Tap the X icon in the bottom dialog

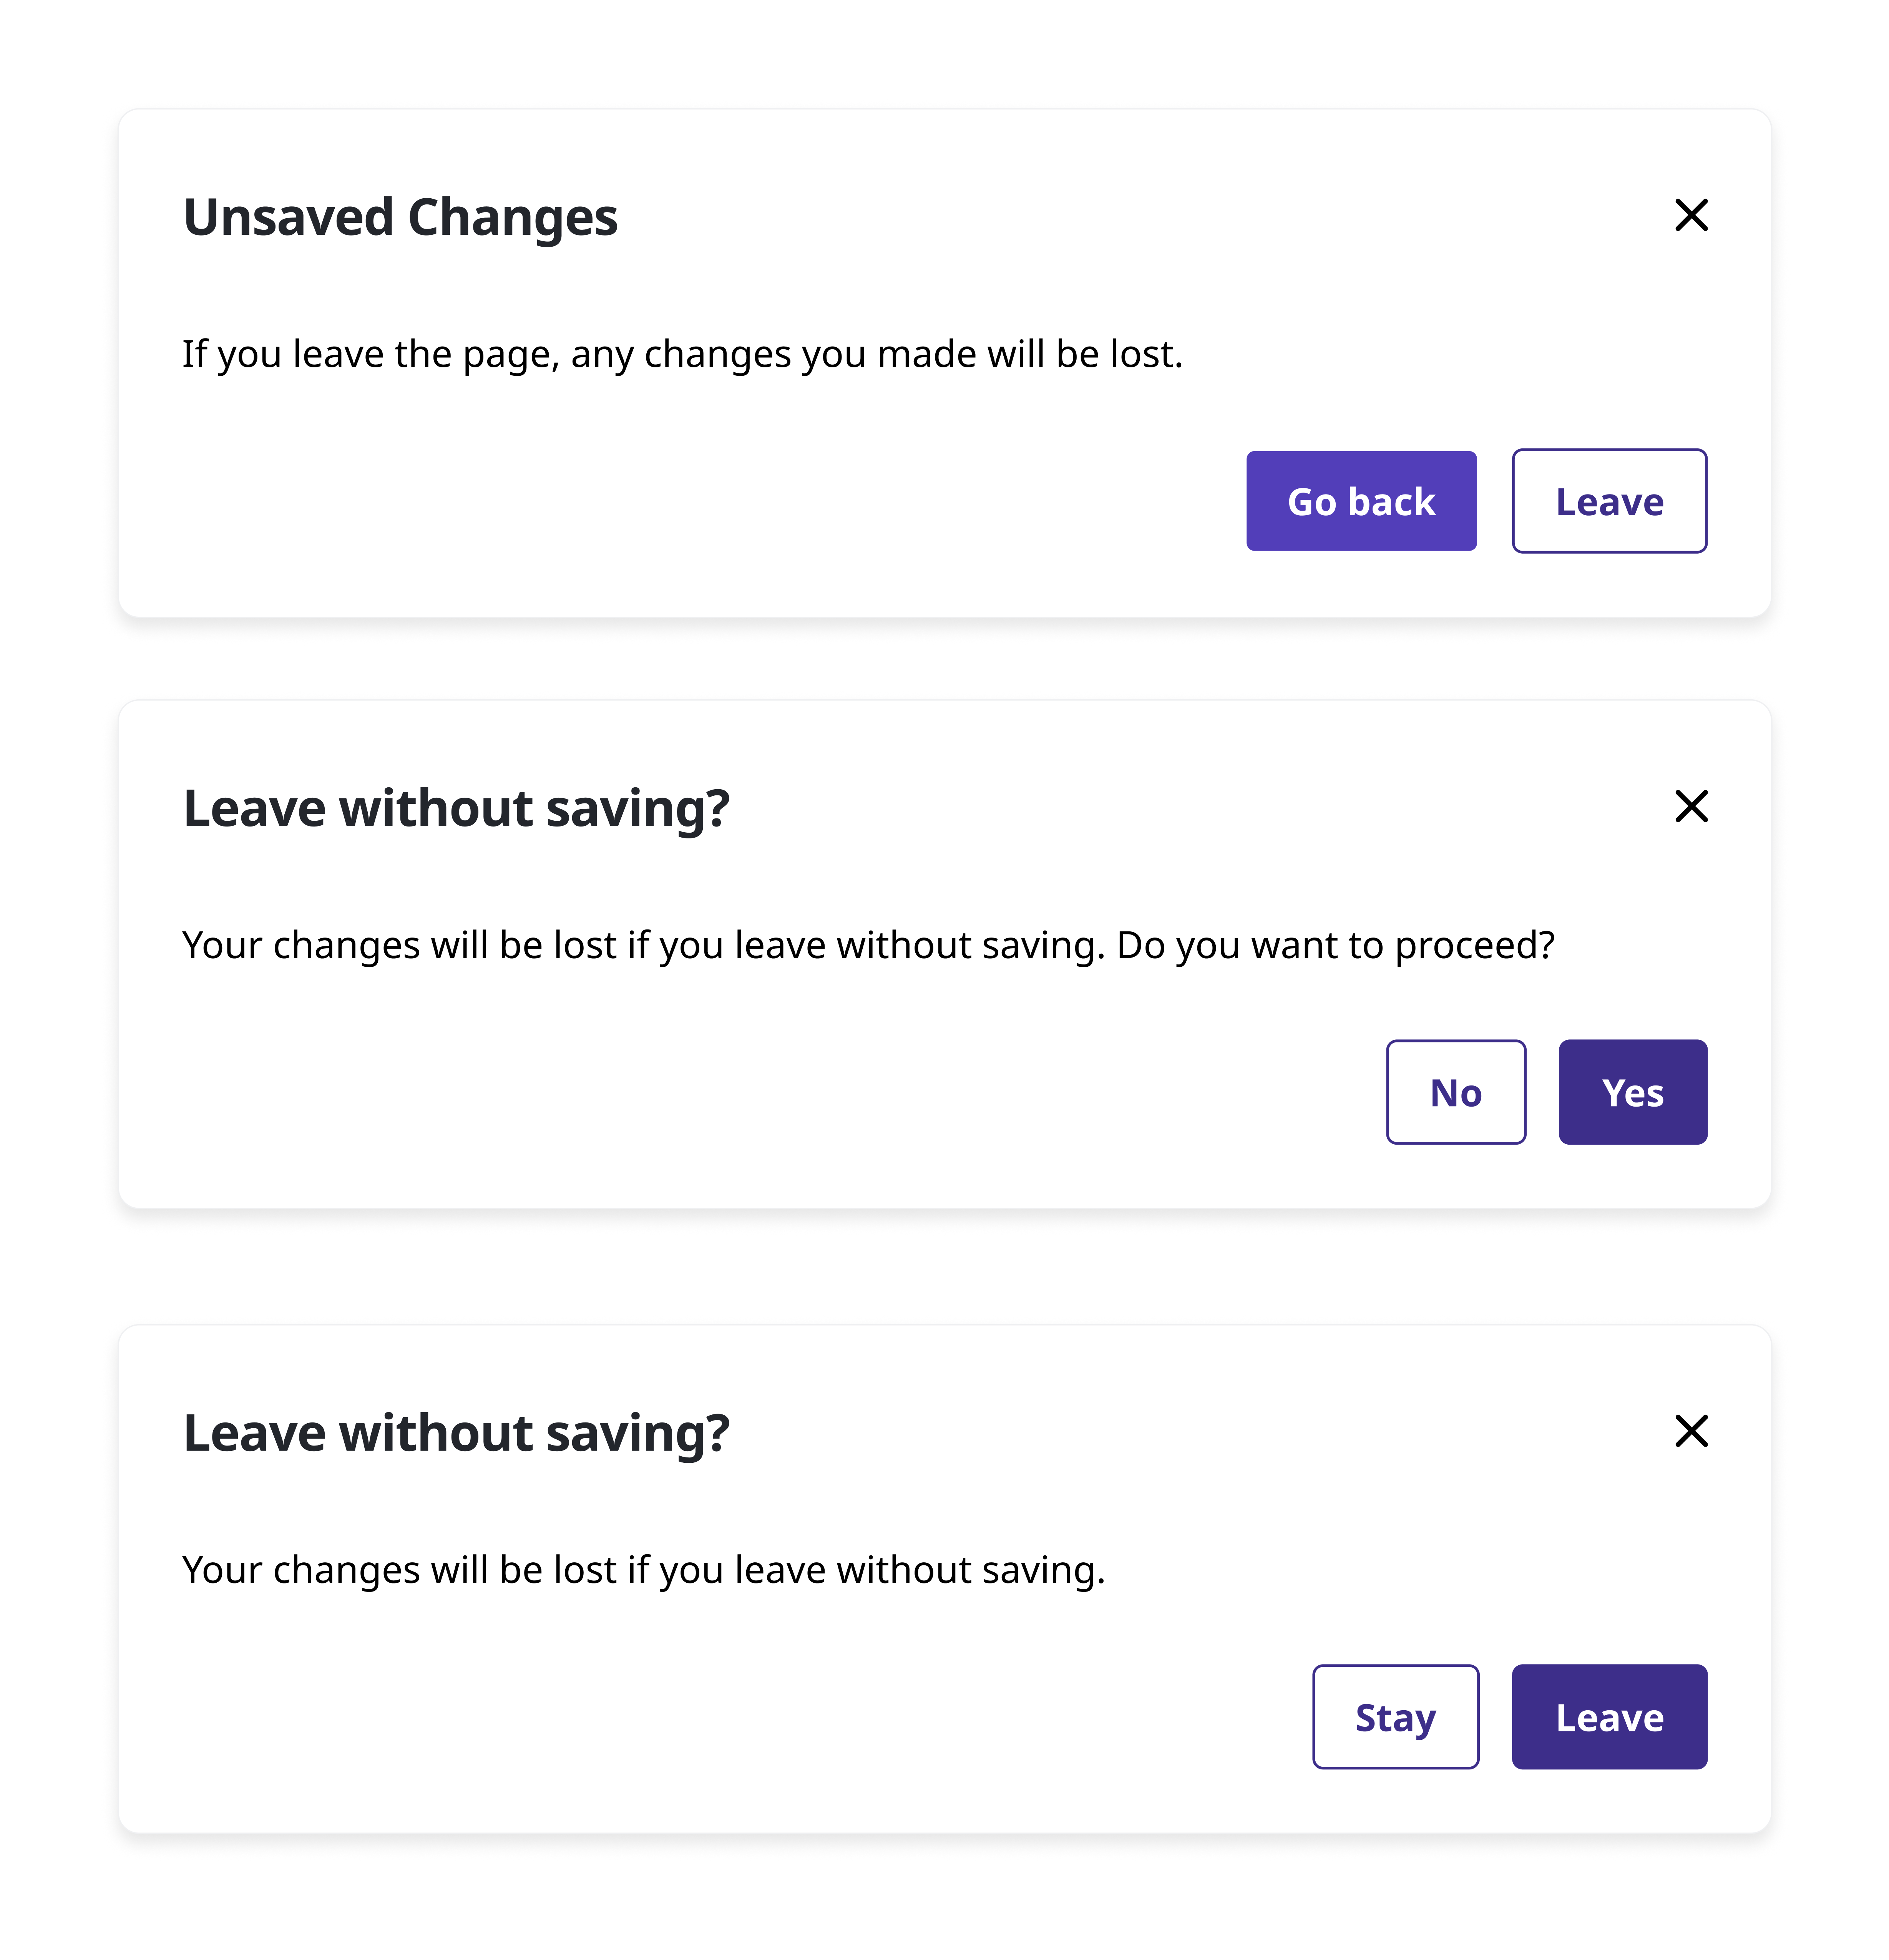click(1691, 1431)
